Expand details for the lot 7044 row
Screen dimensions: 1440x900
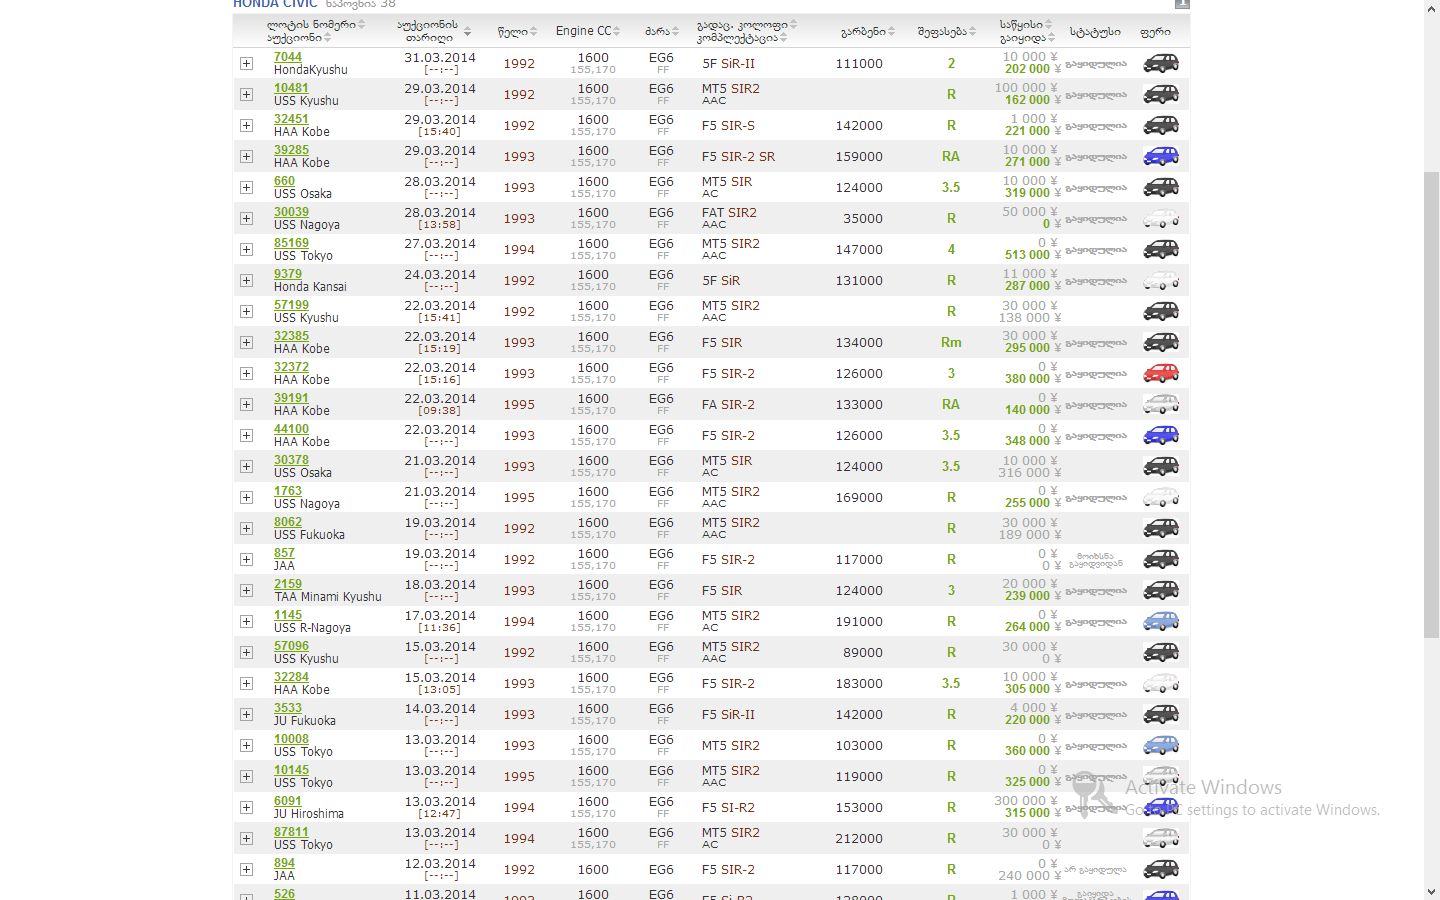(x=246, y=63)
